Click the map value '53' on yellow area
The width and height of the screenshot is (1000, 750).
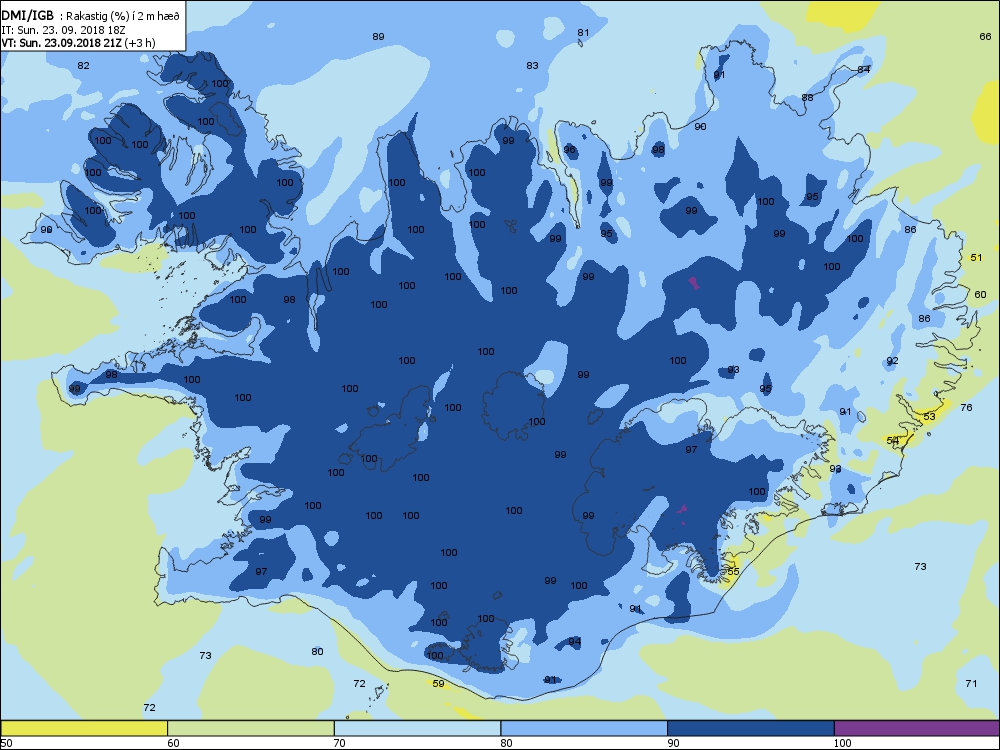pos(929,416)
